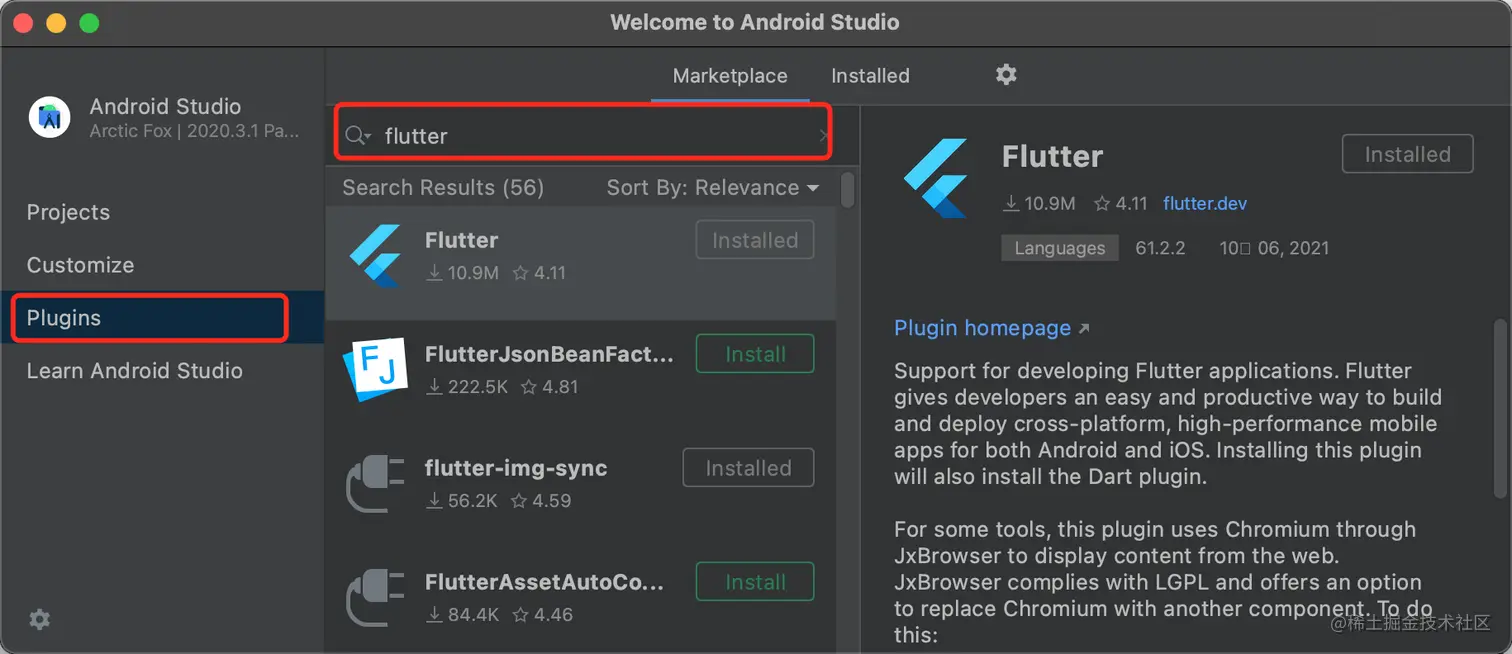The height and width of the screenshot is (654, 1512).
Task: Expand search history arrow next to magnifier
Action: coord(368,137)
